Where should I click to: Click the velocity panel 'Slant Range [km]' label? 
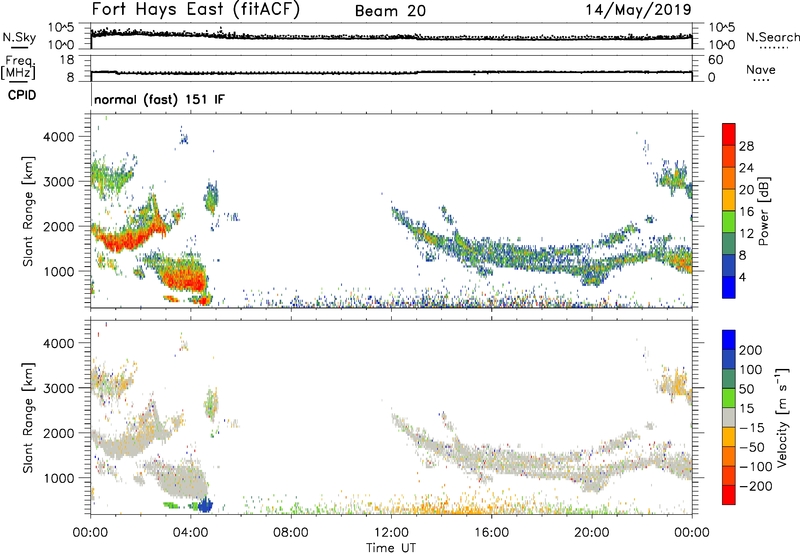tap(28, 418)
